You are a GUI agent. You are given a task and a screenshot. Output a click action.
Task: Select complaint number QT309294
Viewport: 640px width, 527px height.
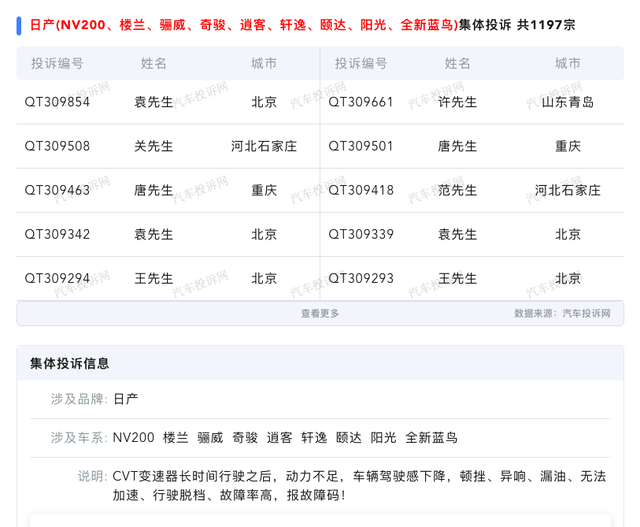tap(57, 278)
